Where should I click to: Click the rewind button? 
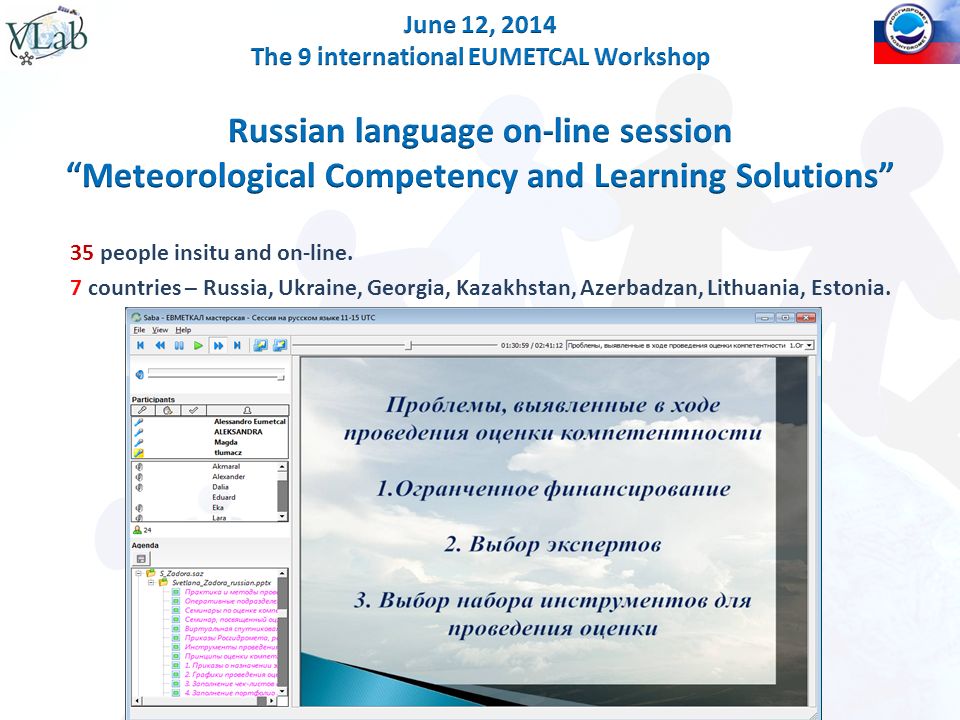pos(160,345)
